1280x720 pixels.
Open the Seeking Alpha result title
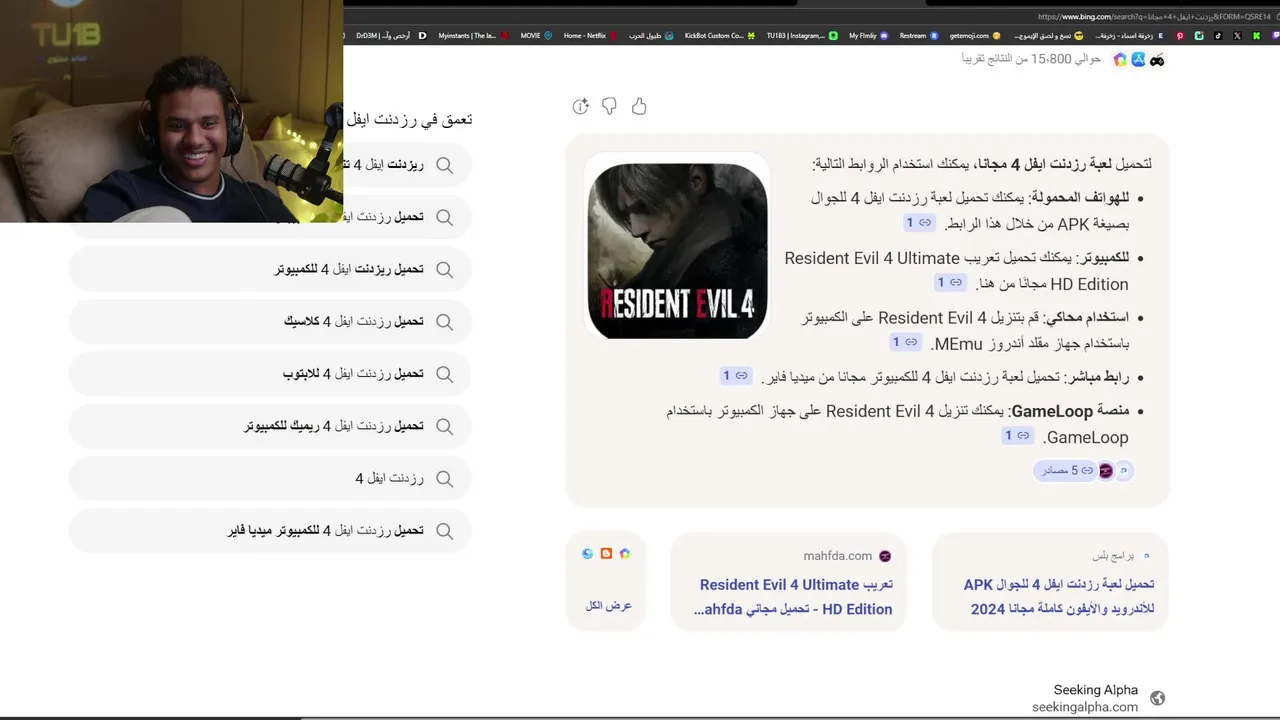pyautogui.click(x=1095, y=690)
